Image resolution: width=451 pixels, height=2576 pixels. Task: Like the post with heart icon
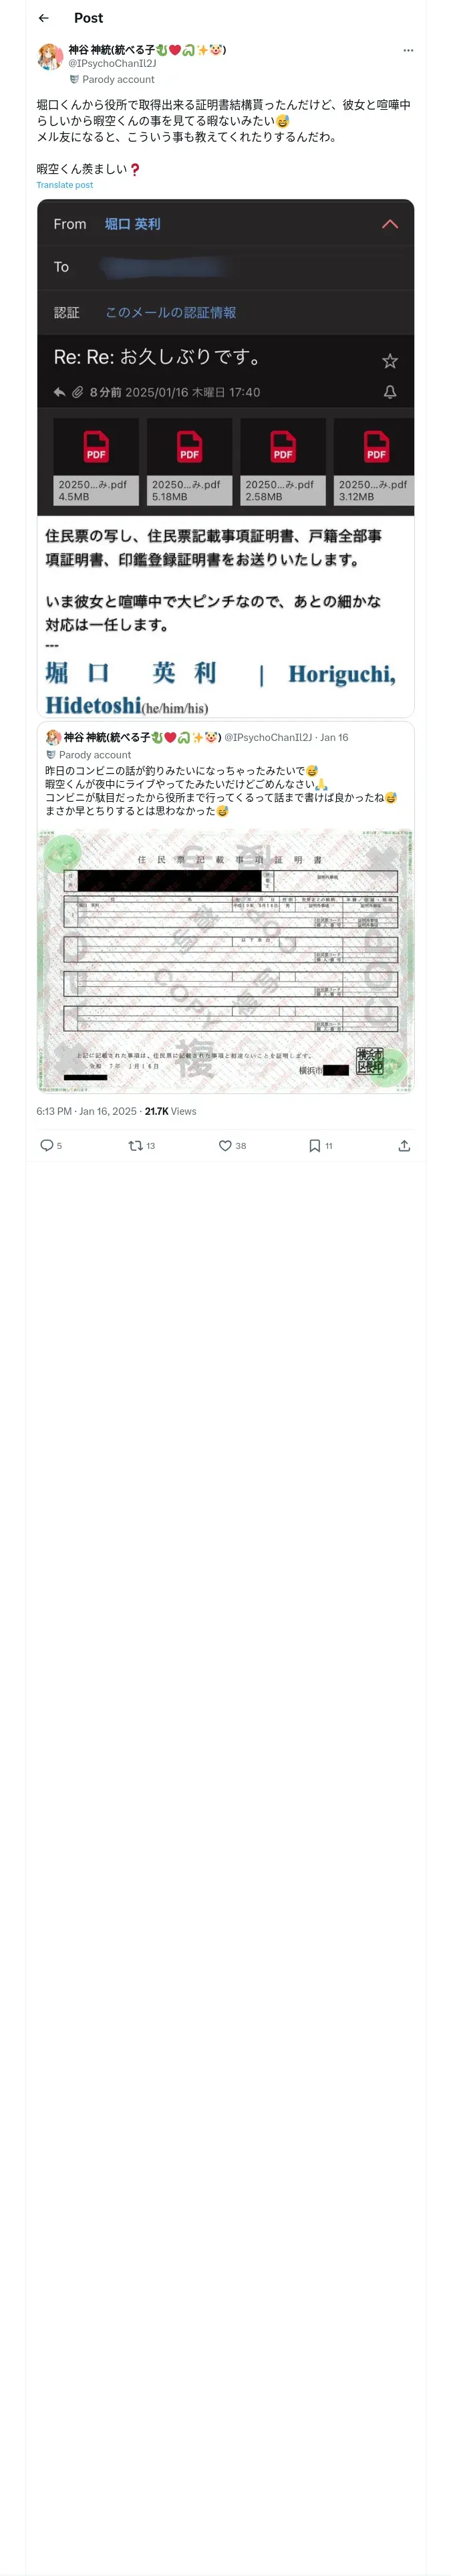225,1145
